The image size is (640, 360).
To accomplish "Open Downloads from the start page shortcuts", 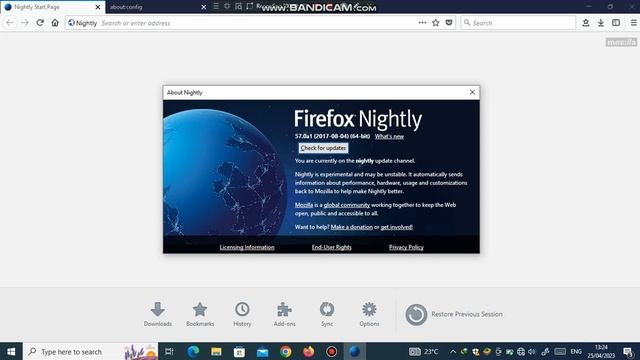I will 158,314.
